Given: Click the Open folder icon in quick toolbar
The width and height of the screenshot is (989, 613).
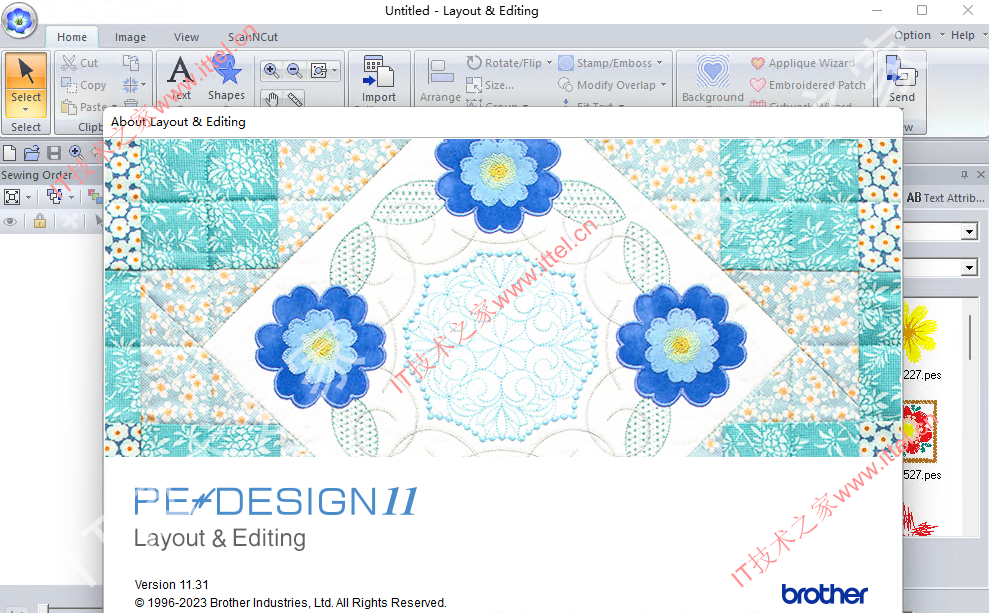Looking at the screenshot, I should point(32,153).
